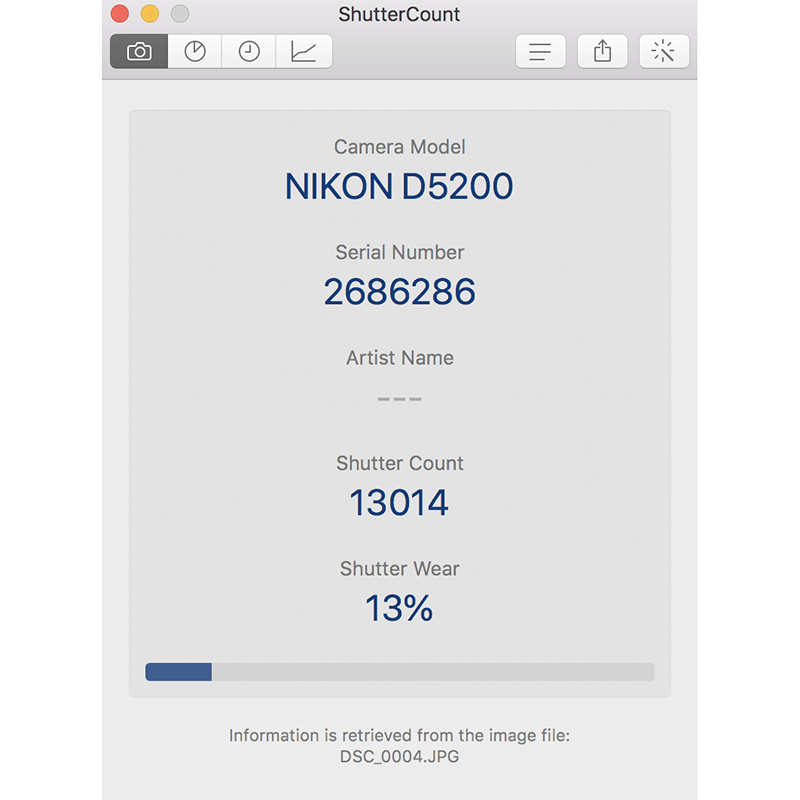Click the share export icon

tap(602, 51)
